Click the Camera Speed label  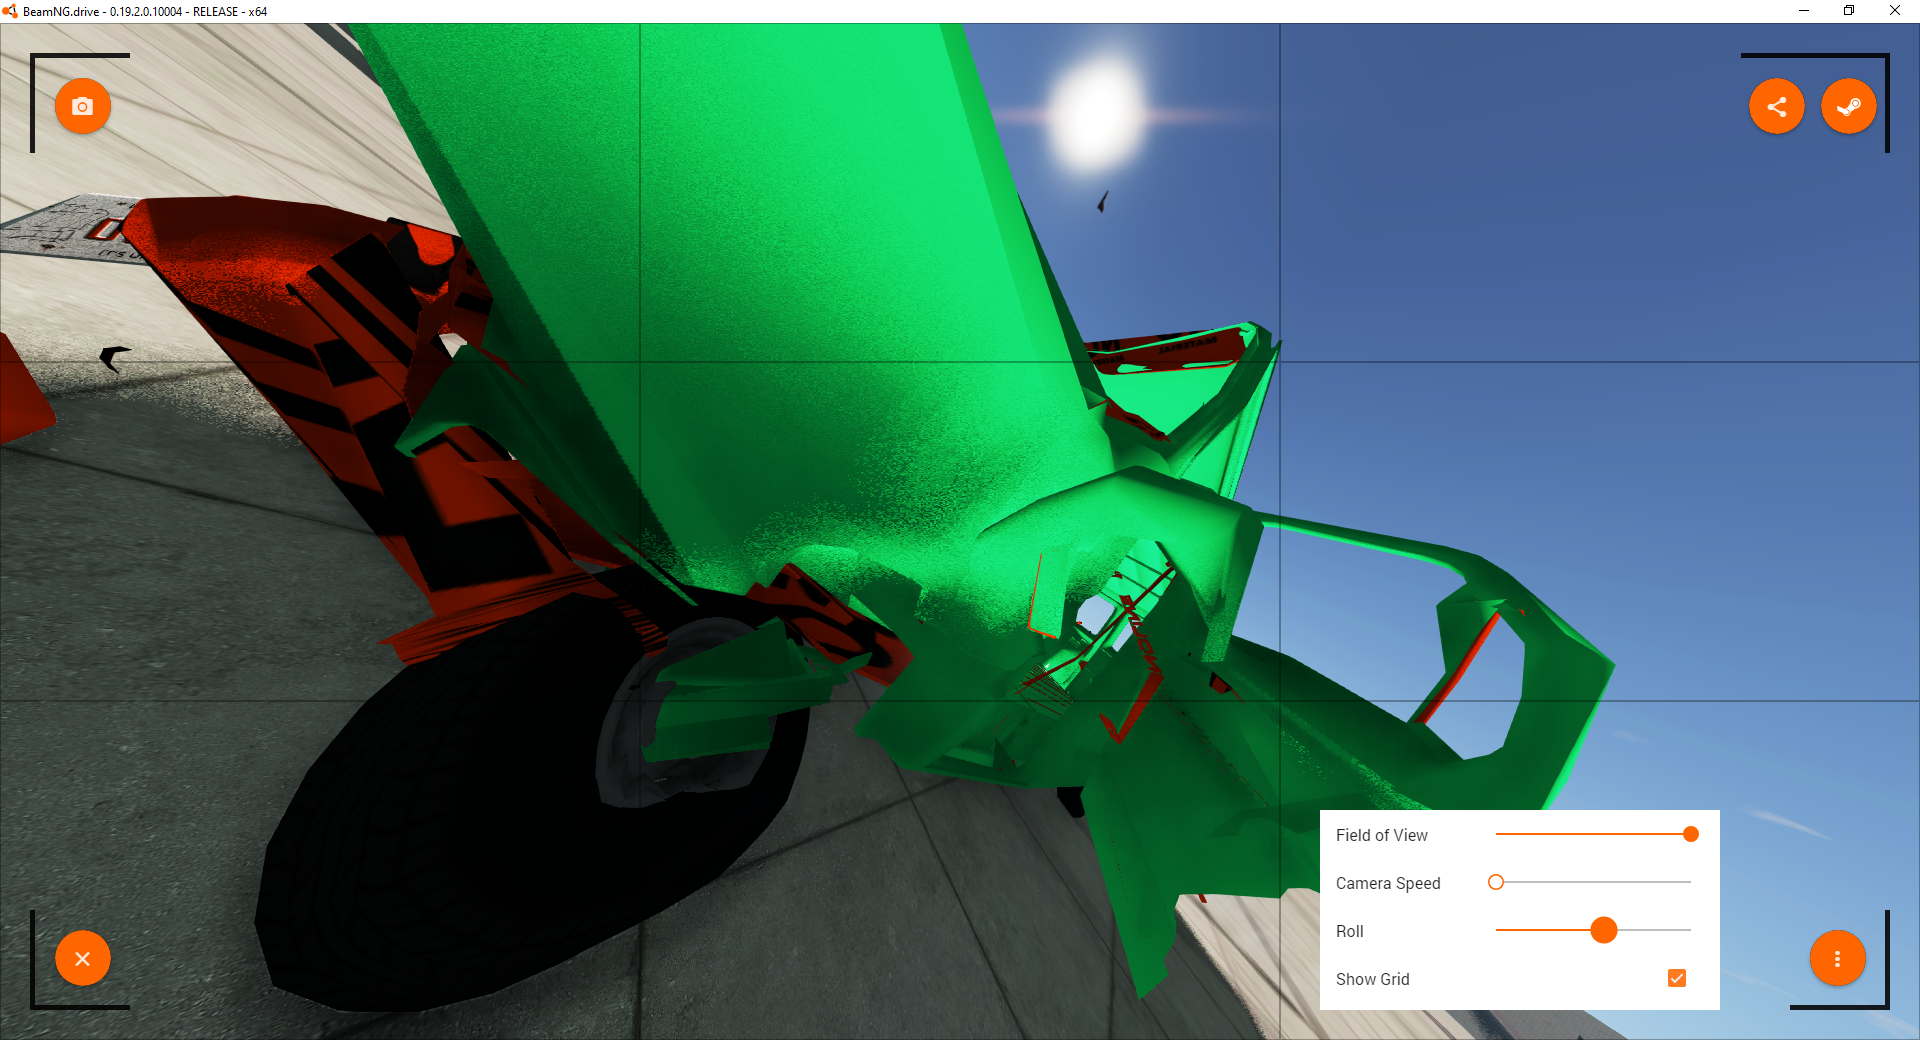[x=1388, y=883]
